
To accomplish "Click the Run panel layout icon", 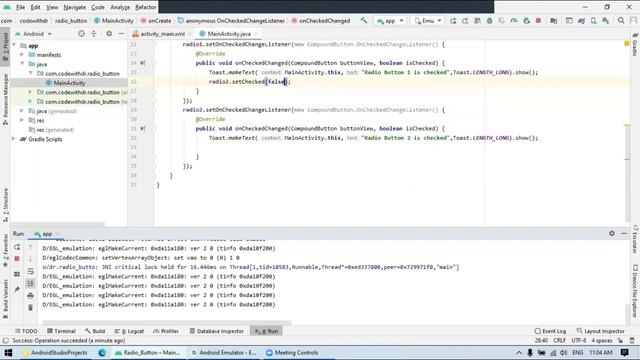I will (x=17, y=274).
